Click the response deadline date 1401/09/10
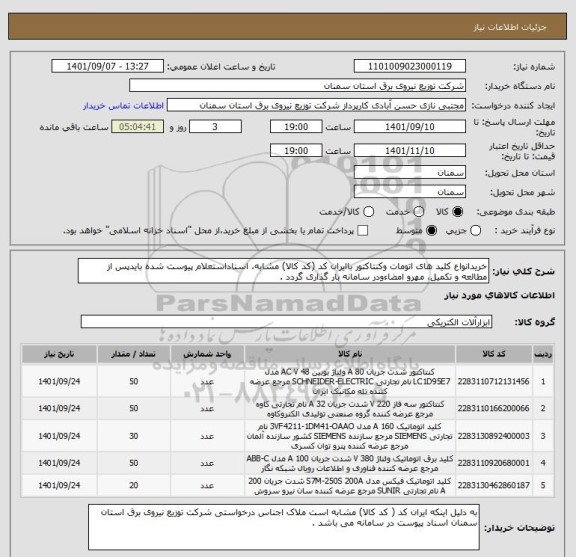The width and height of the screenshot is (576, 557). click(x=410, y=127)
